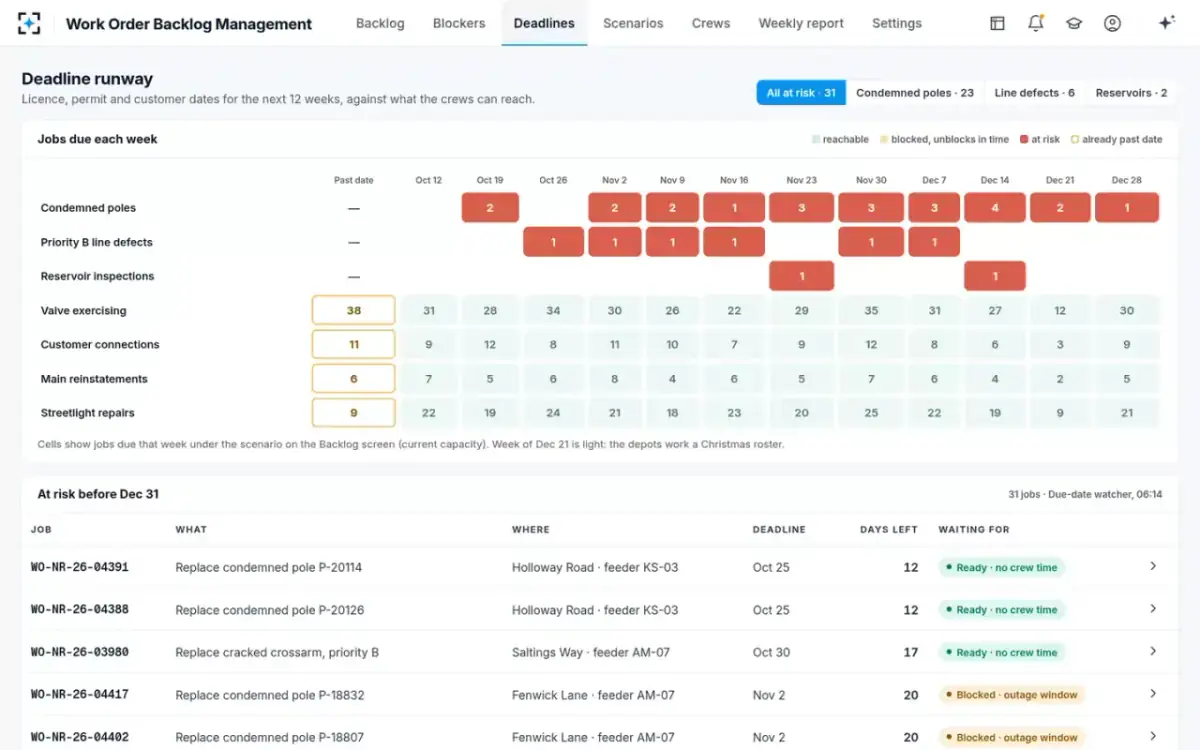
Task: Open the layout panel icon
Action: (x=997, y=23)
